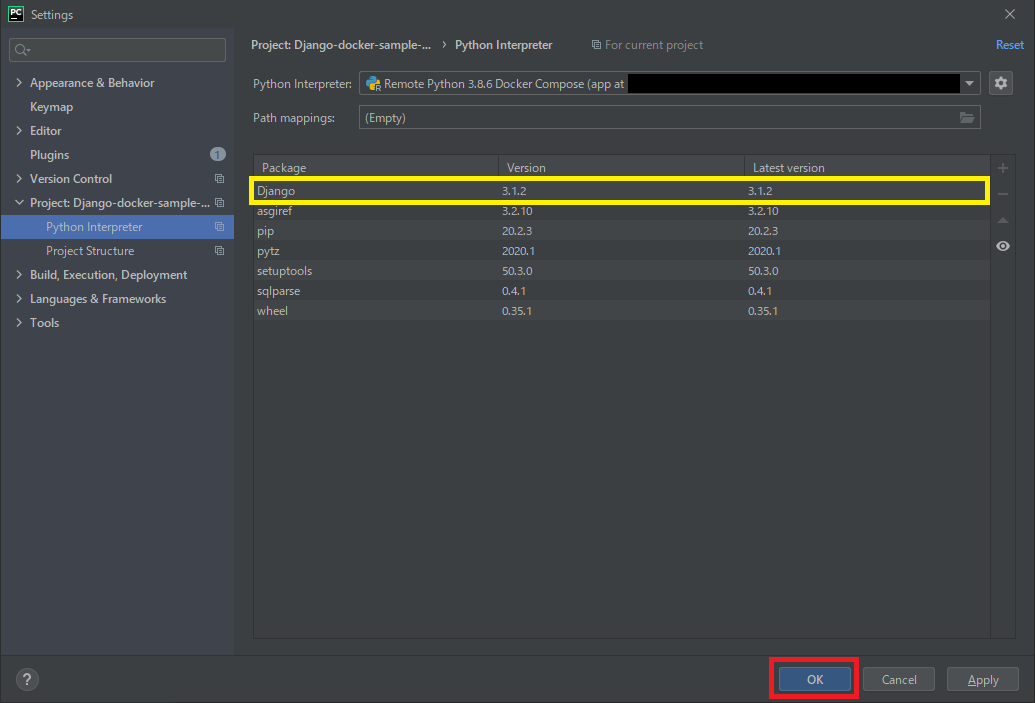Toggle the show early releases eye icon
The image size is (1035, 703).
click(1003, 246)
